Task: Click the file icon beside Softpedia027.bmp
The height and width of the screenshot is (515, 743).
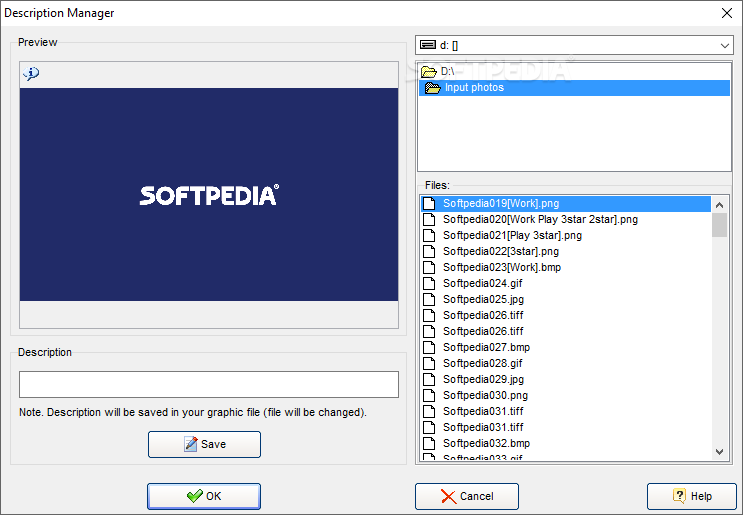Action: (429, 347)
